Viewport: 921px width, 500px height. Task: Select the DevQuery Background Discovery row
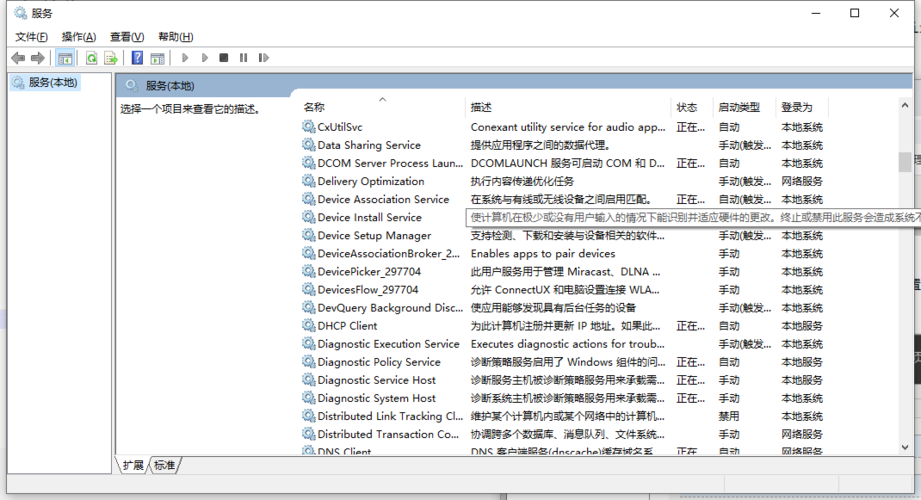[x=563, y=308]
